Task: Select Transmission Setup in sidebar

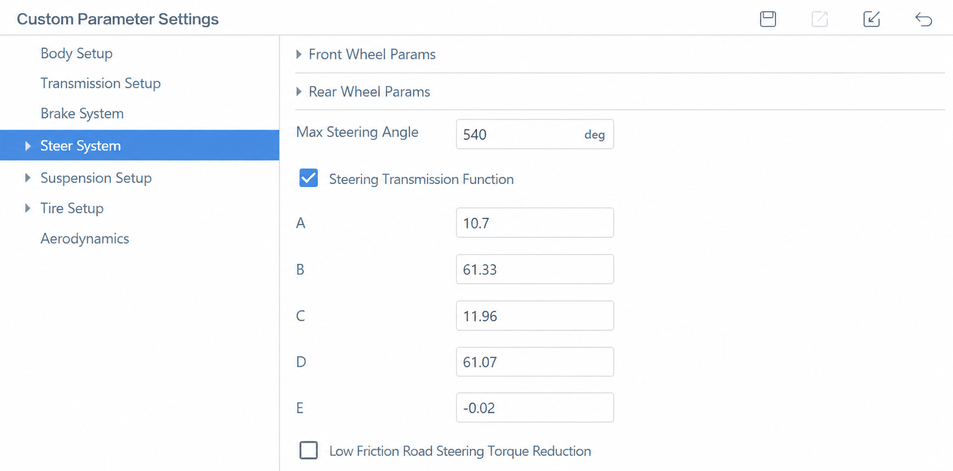Action: (100, 83)
